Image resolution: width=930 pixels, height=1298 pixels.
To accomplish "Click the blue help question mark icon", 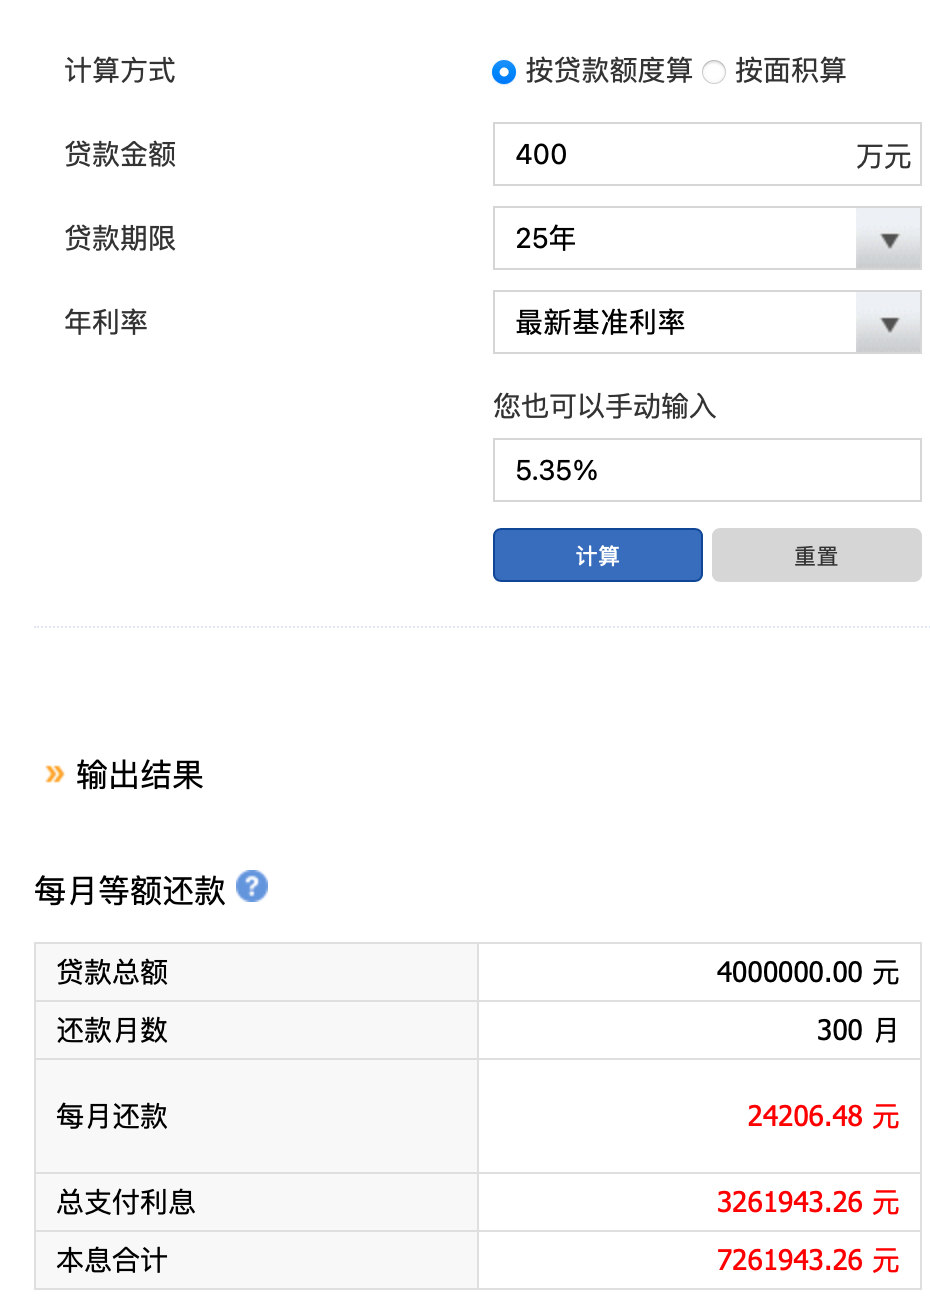I will (x=252, y=886).
